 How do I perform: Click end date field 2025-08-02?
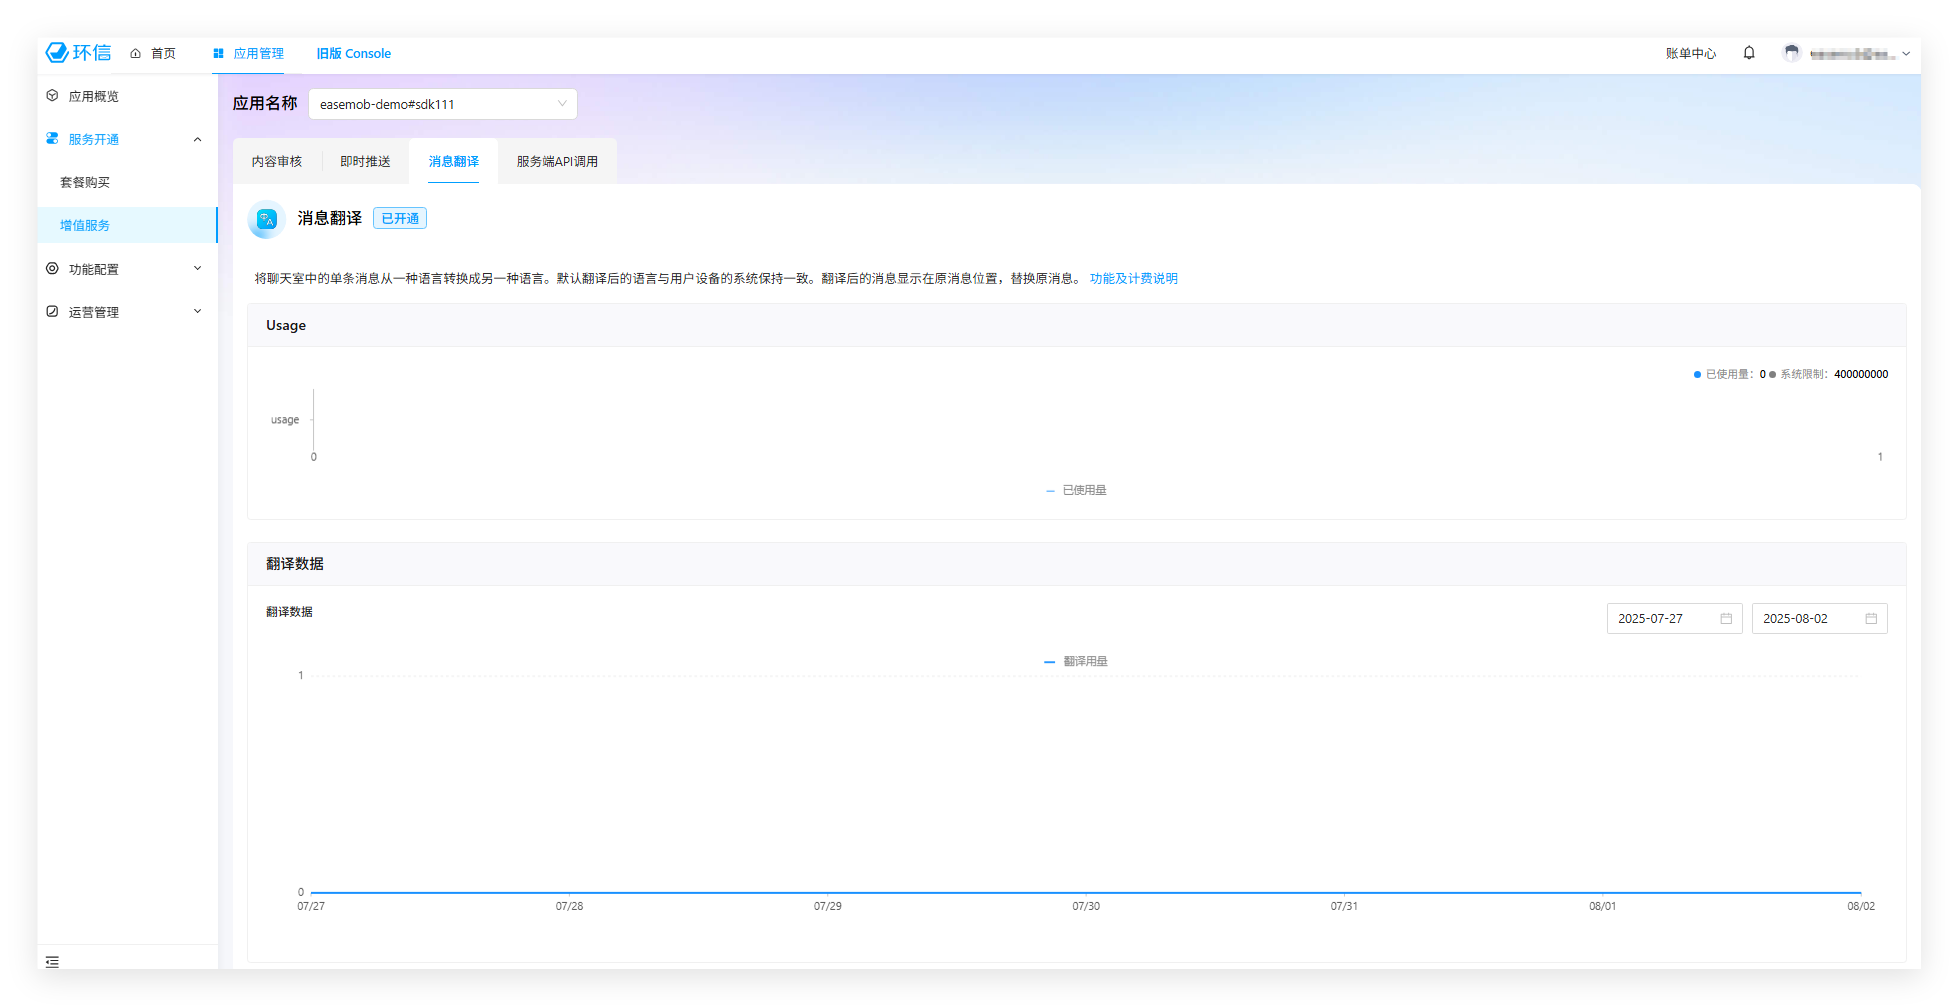pyautogui.click(x=1820, y=619)
